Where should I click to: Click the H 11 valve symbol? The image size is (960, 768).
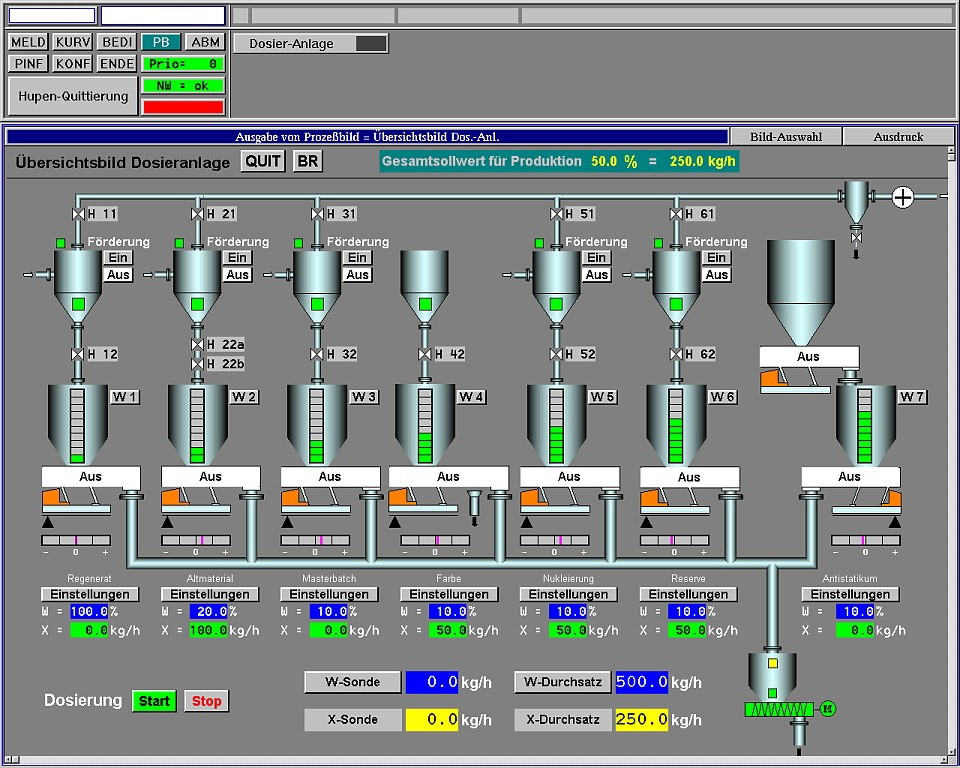click(x=78, y=214)
